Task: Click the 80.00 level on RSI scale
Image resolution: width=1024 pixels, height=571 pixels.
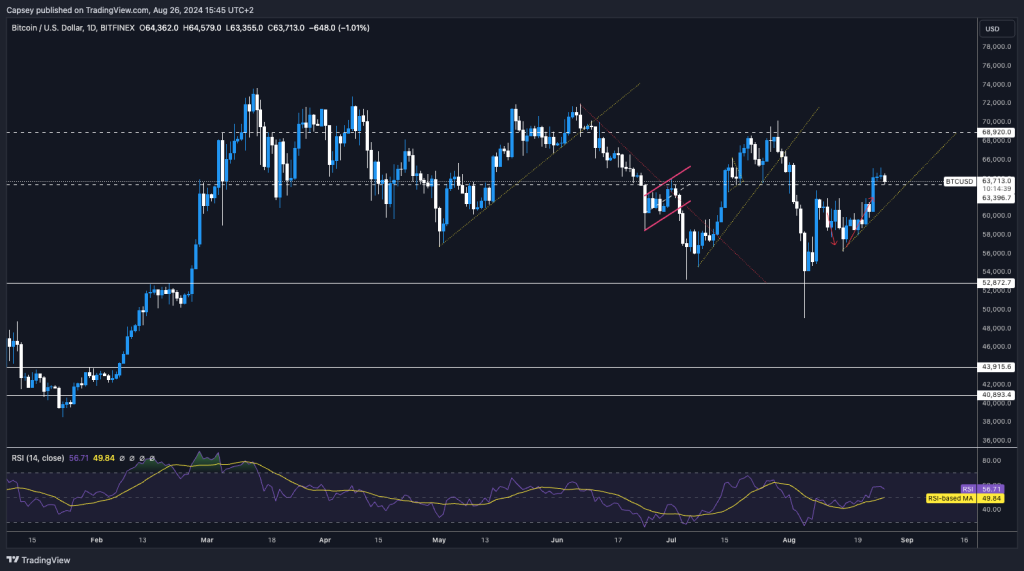Action: coord(993,461)
